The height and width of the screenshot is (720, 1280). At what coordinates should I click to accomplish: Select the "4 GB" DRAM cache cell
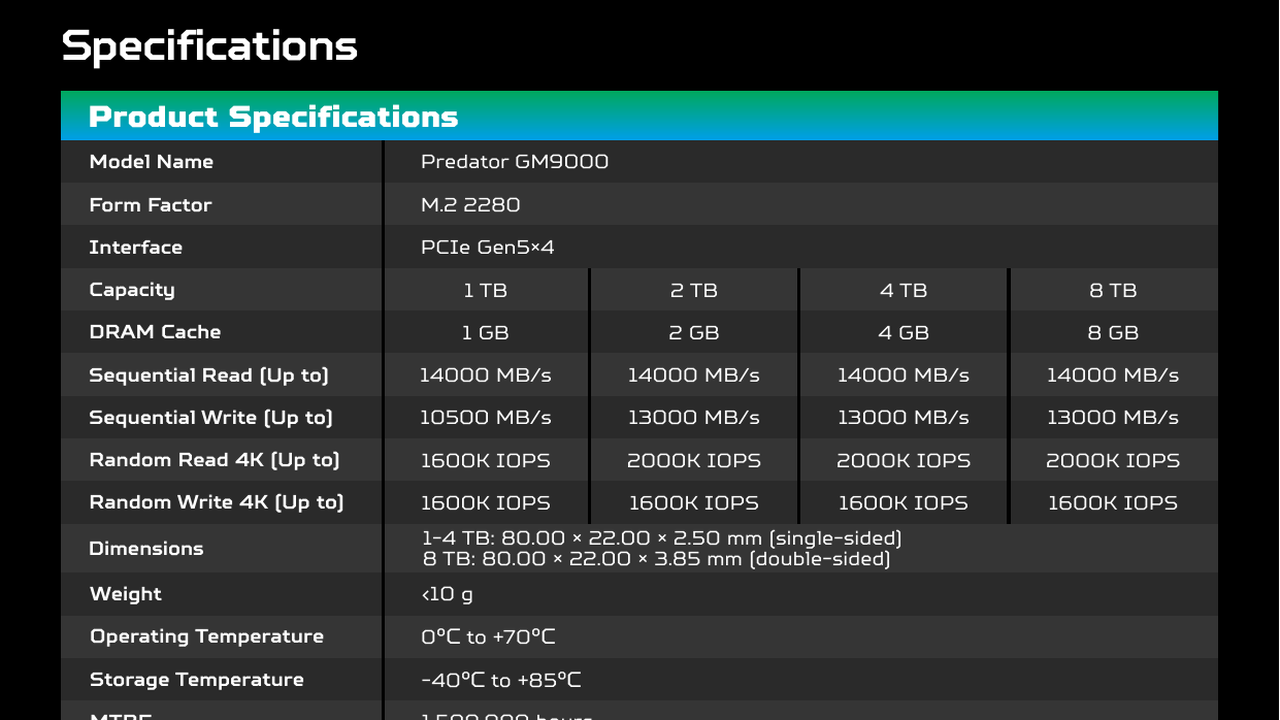coord(904,333)
